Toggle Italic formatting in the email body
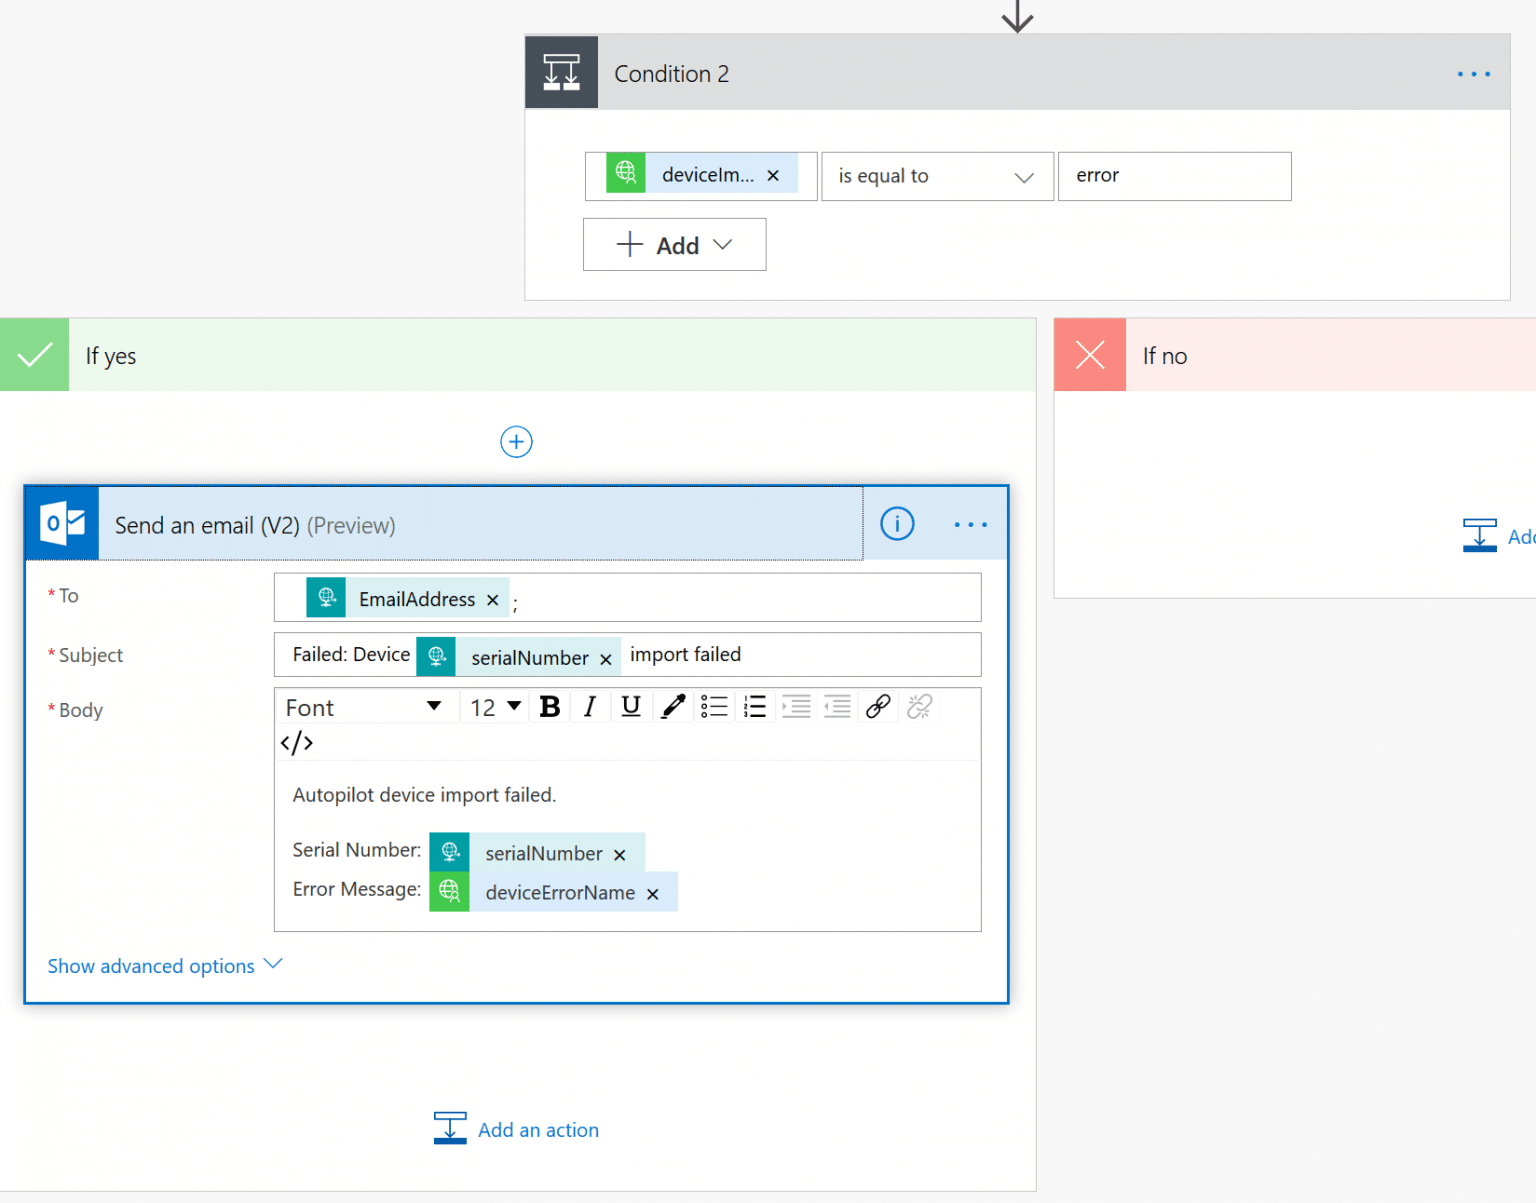Image resolution: width=1536 pixels, height=1203 pixels. point(590,706)
